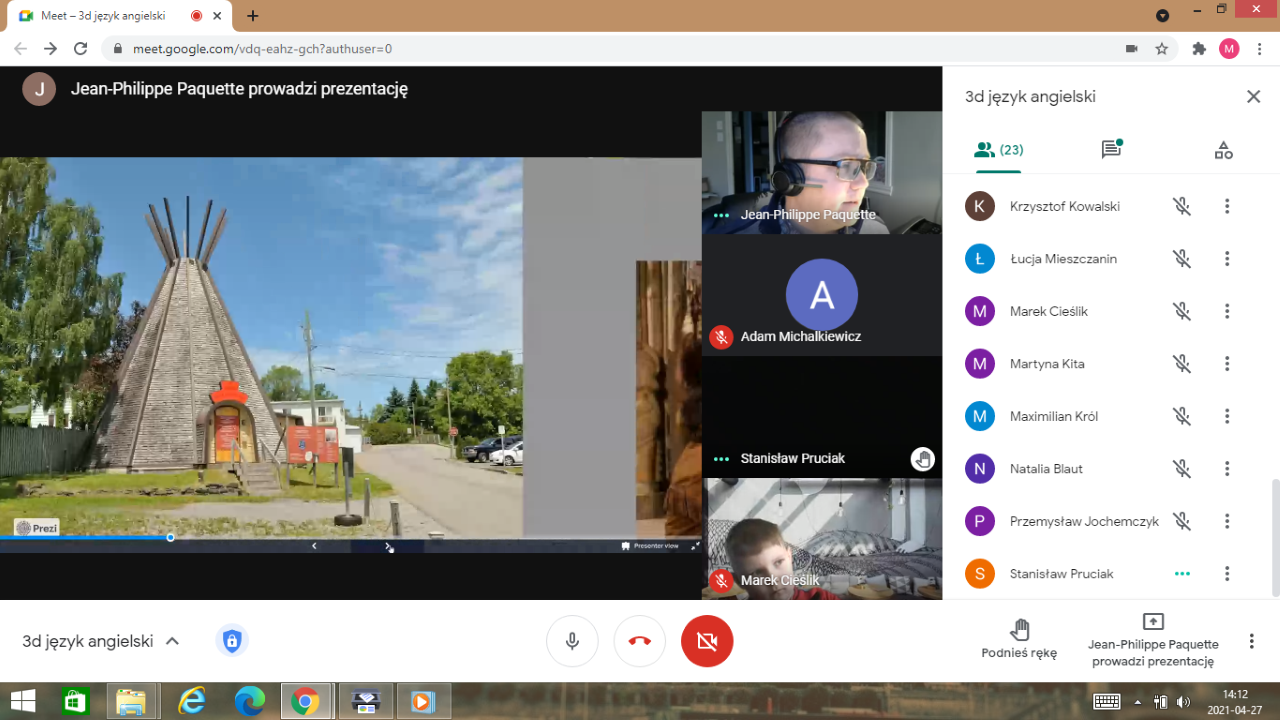This screenshot has width=1280, height=720.
Task: Open Microsoft Edge from the taskbar
Action: [249, 701]
